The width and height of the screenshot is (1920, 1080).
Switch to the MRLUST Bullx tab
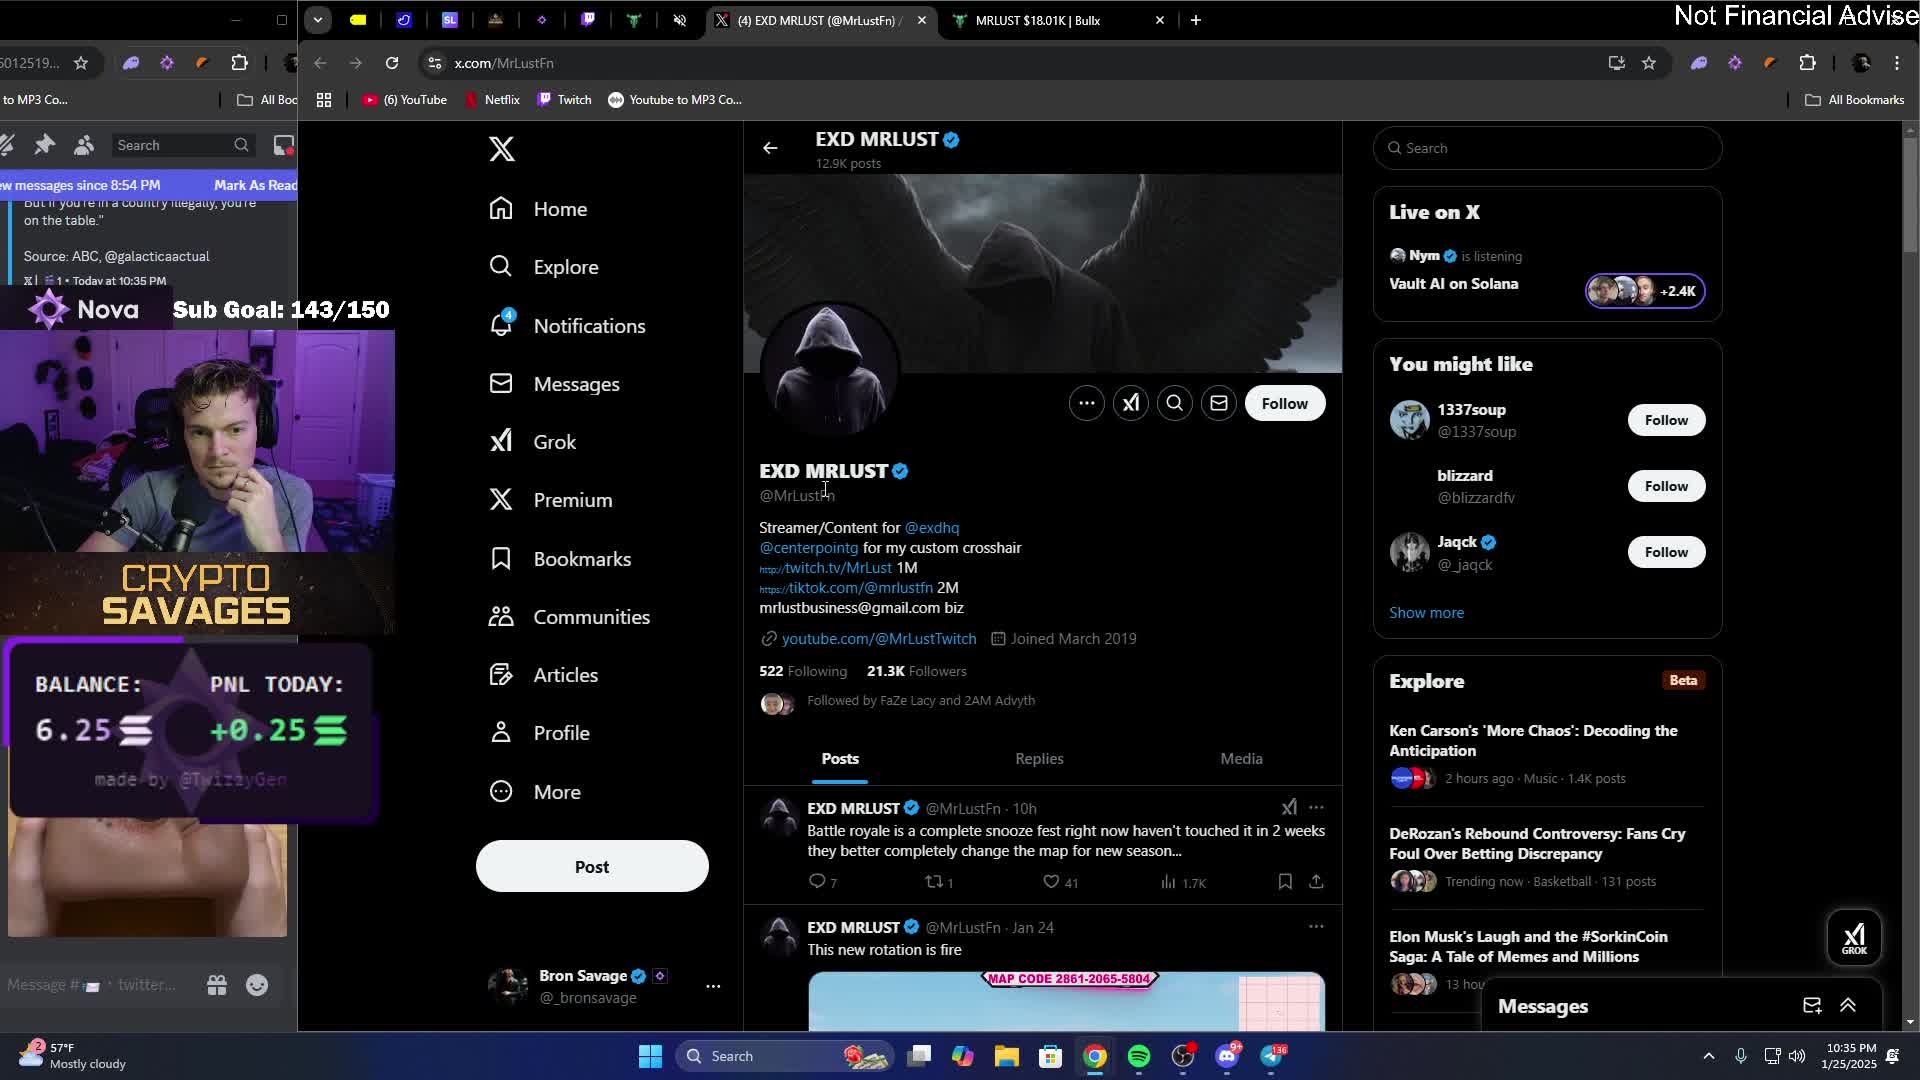coord(1058,20)
